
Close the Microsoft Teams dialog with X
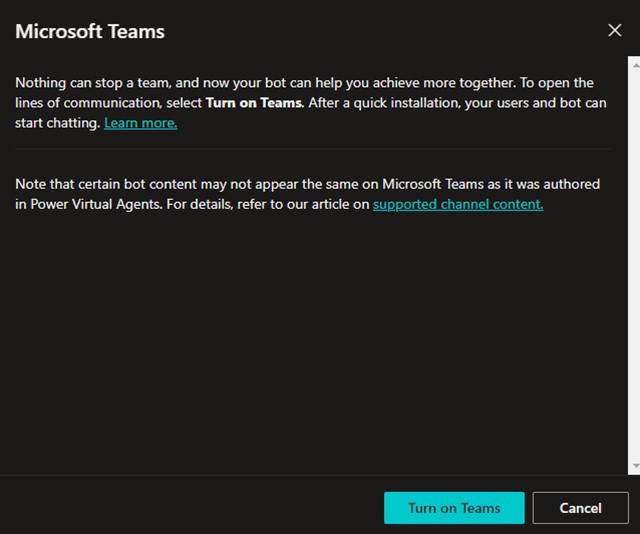coord(614,30)
